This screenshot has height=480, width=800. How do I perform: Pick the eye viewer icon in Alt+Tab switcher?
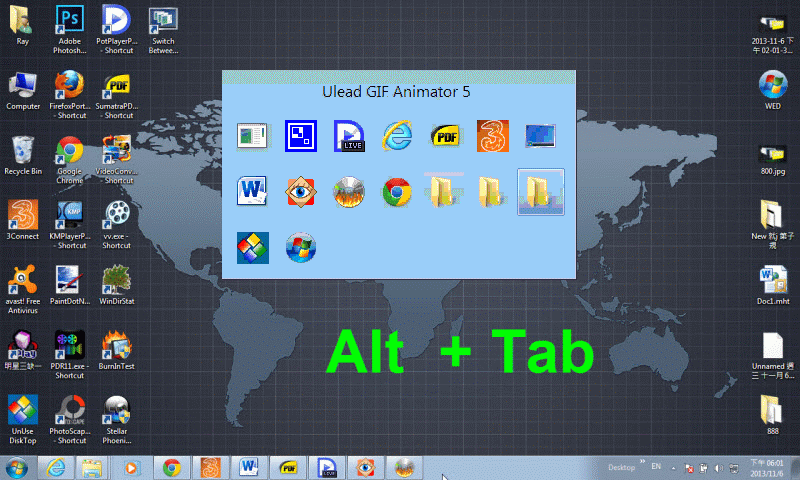[x=301, y=192]
